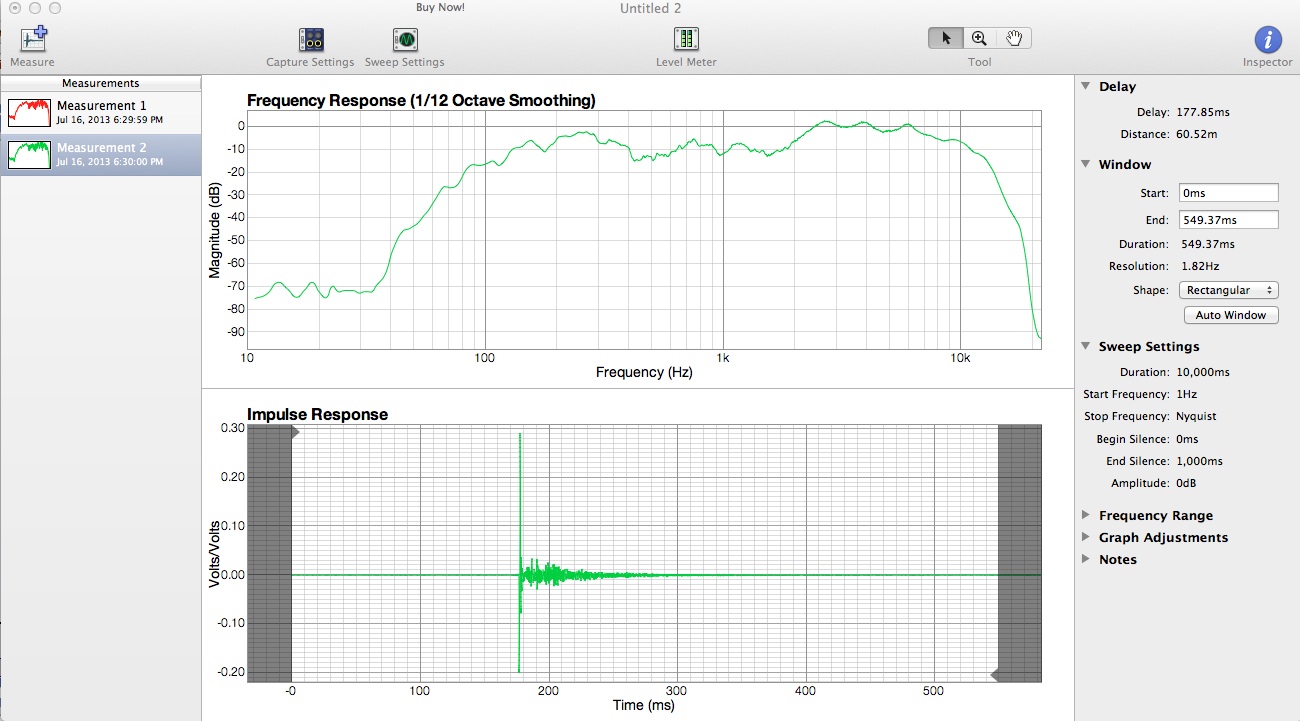Click the Start Frequency 1Hz value

(1188, 395)
